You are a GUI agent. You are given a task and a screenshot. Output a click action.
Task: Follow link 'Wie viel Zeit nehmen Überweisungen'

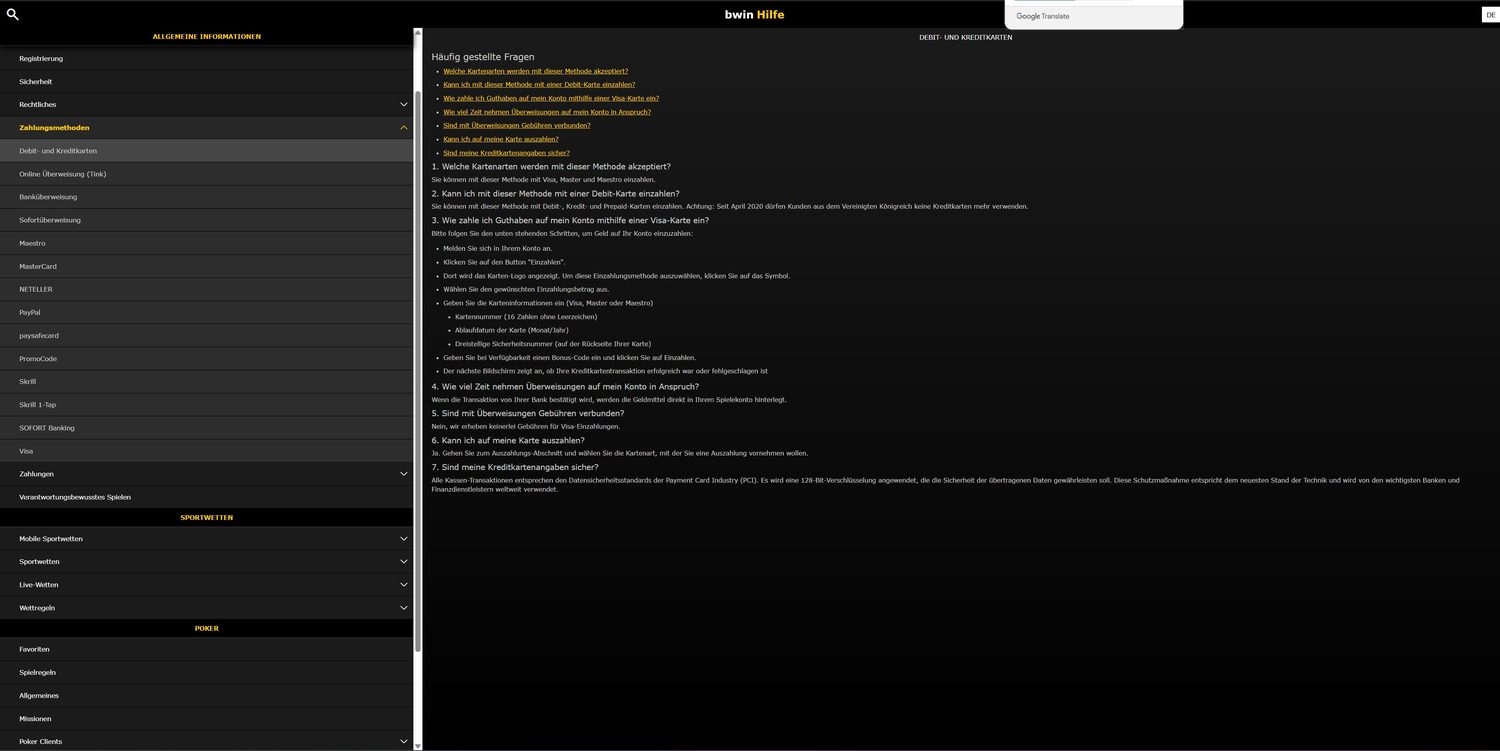[547, 112]
